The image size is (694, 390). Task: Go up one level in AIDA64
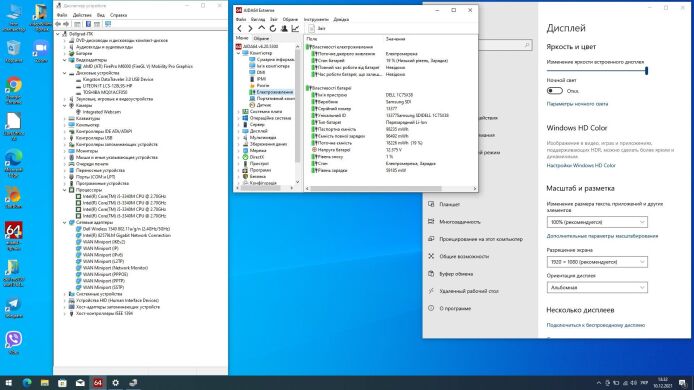coord(262,28)
